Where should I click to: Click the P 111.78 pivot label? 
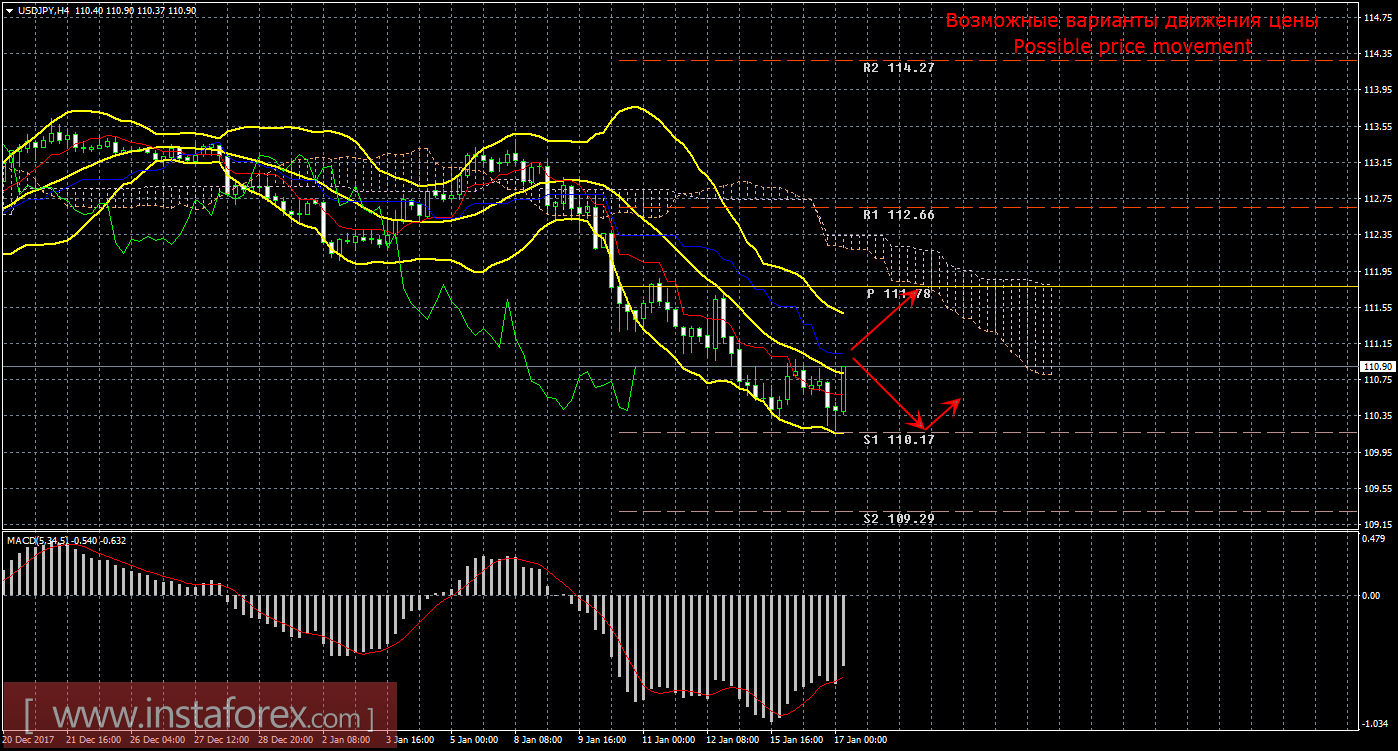click(899, 293)
